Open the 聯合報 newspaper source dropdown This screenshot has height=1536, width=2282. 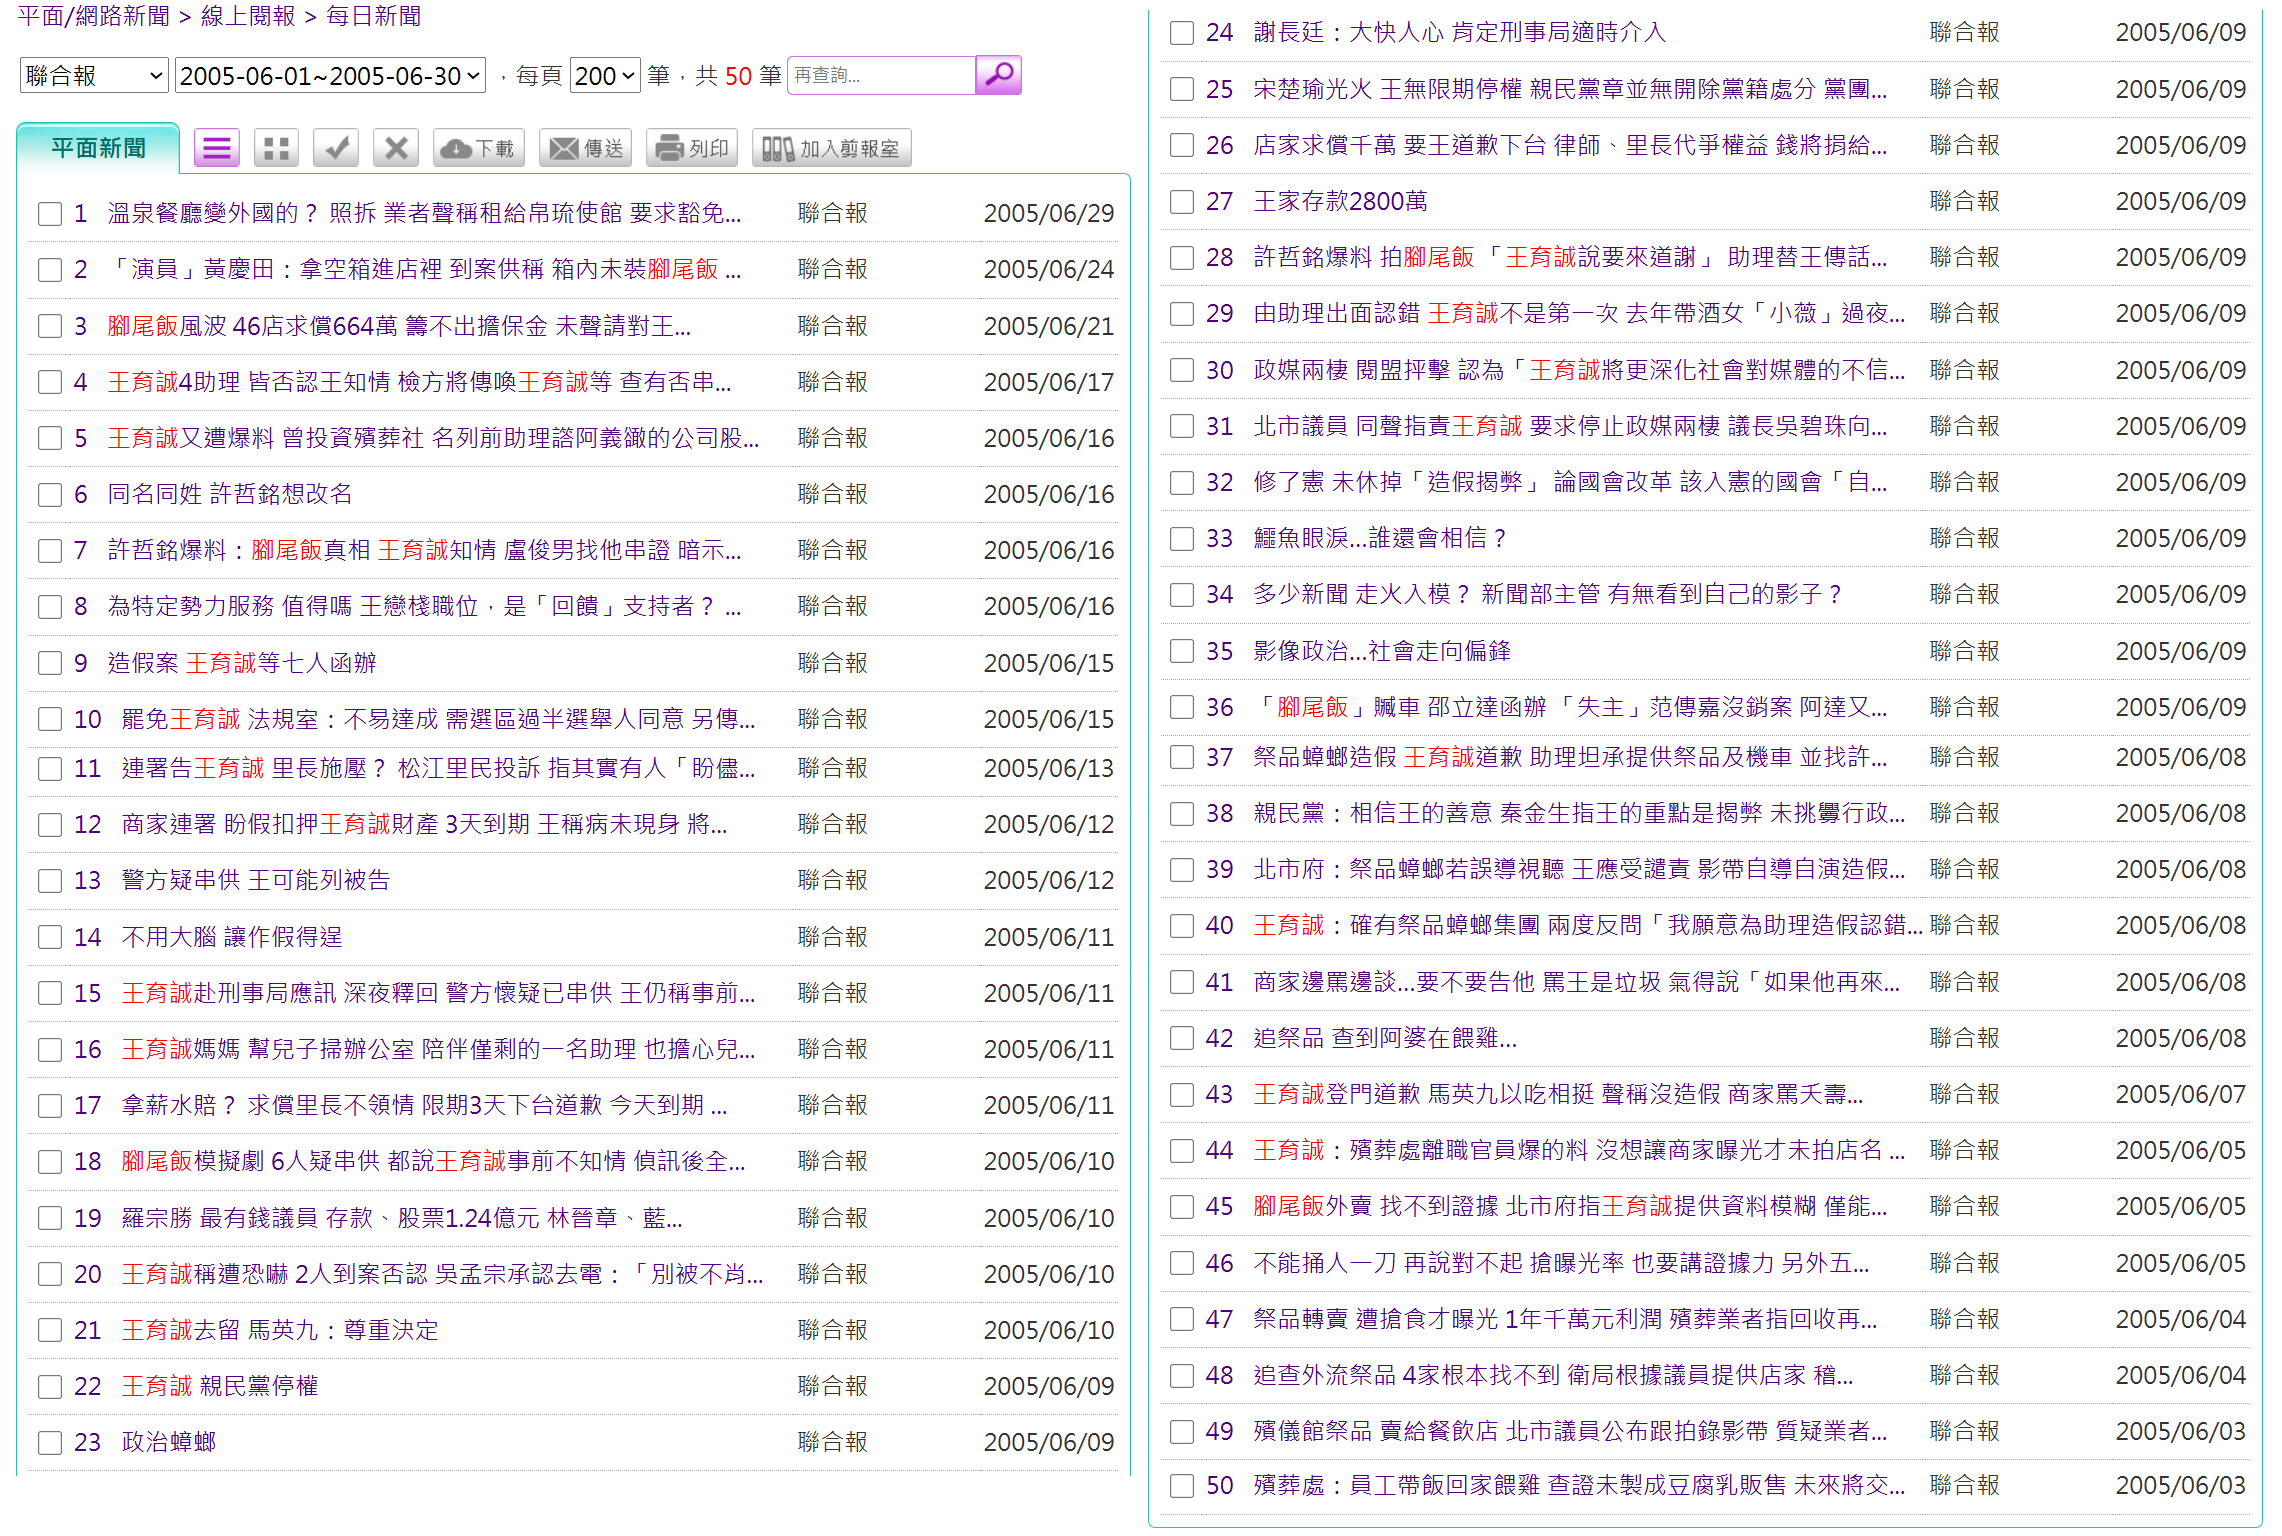coord(94,76)
